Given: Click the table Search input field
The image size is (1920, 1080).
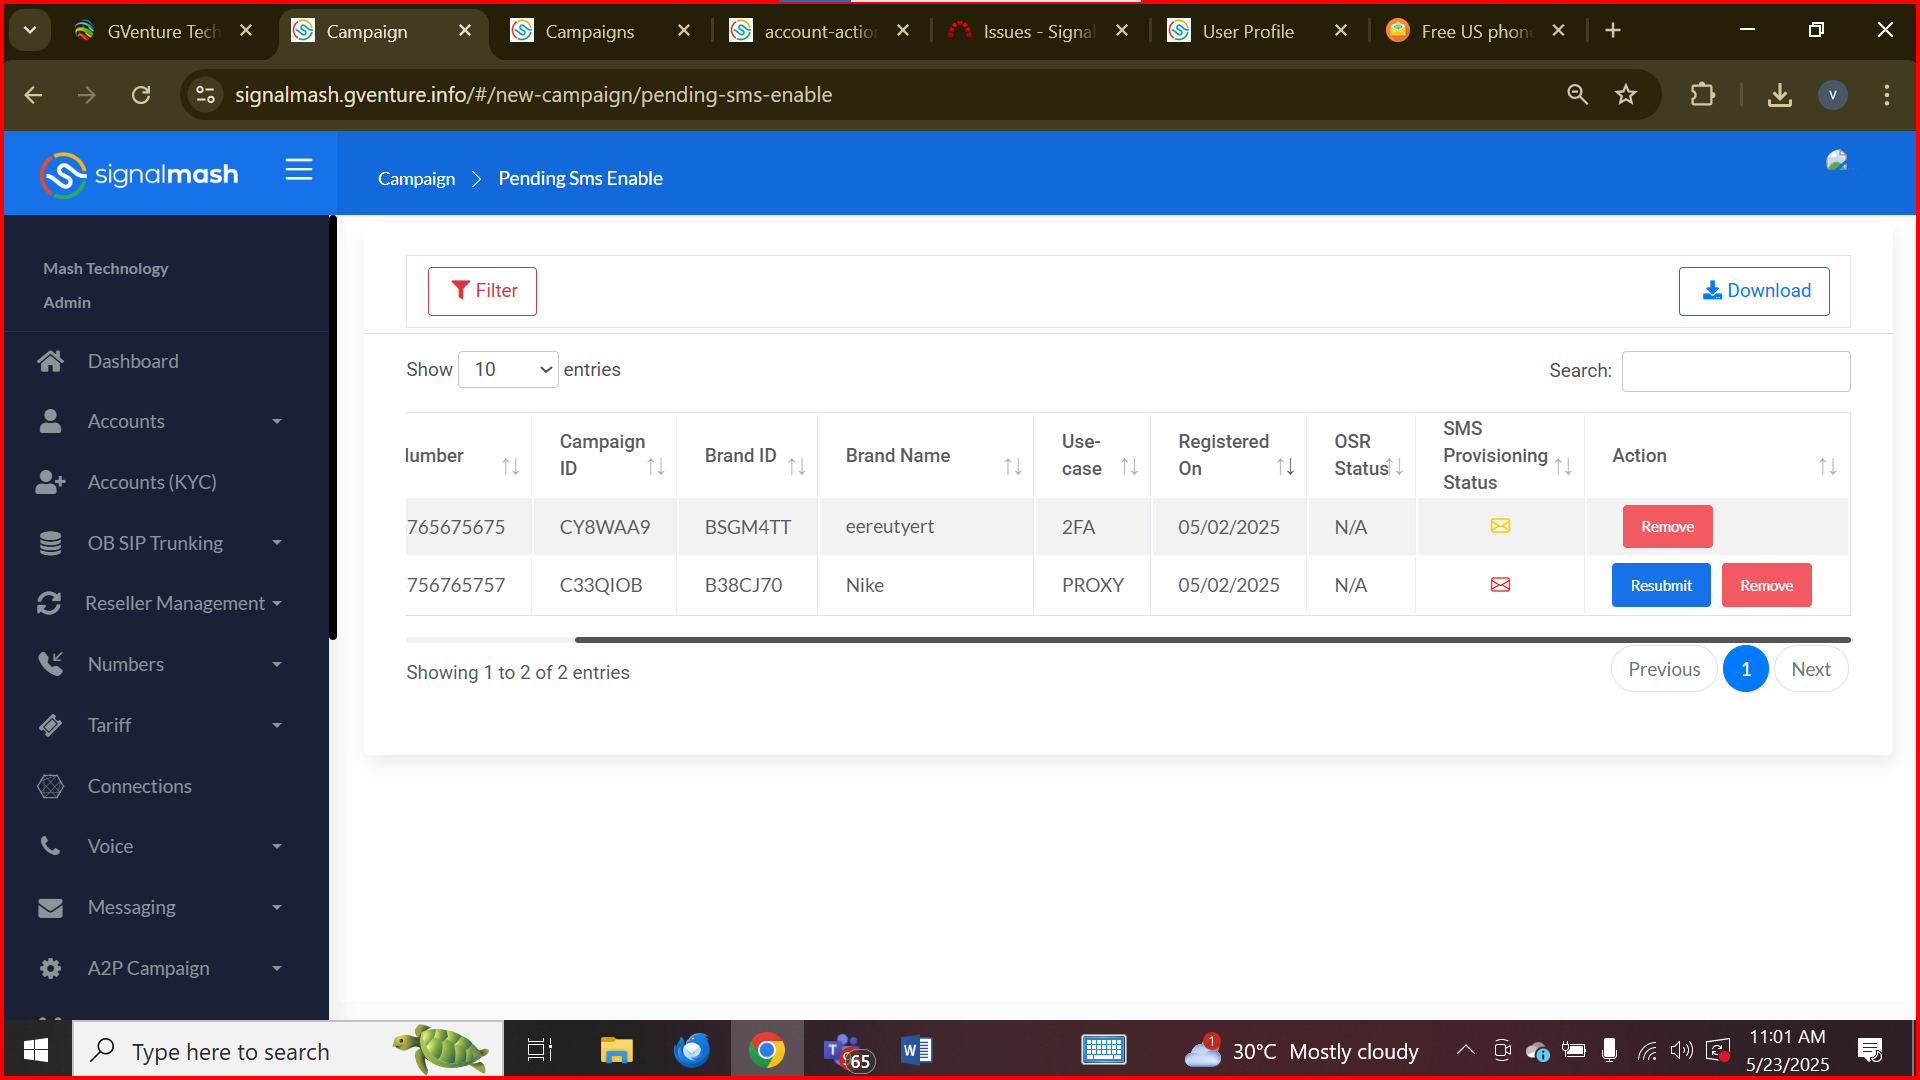Looking at the screenshot, I should tap(1735, 371).
